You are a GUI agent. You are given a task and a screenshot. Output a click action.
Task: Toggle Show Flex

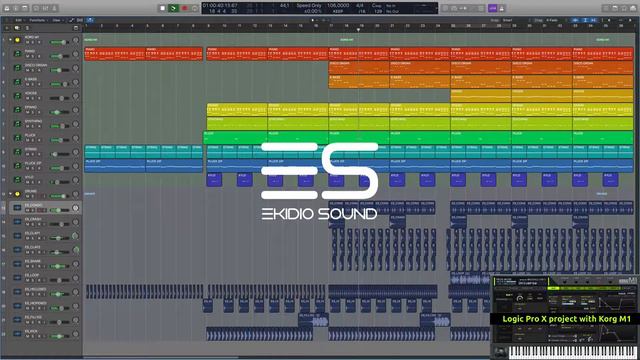coord(80,20)
